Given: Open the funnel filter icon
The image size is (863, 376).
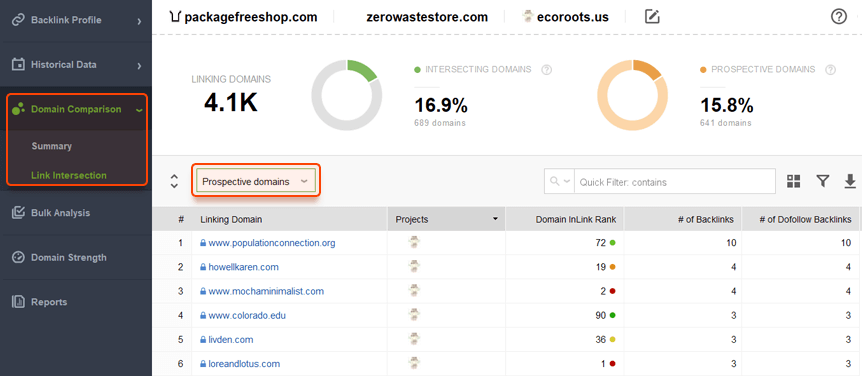Looking at the screenshot, I should click(823, 181).
